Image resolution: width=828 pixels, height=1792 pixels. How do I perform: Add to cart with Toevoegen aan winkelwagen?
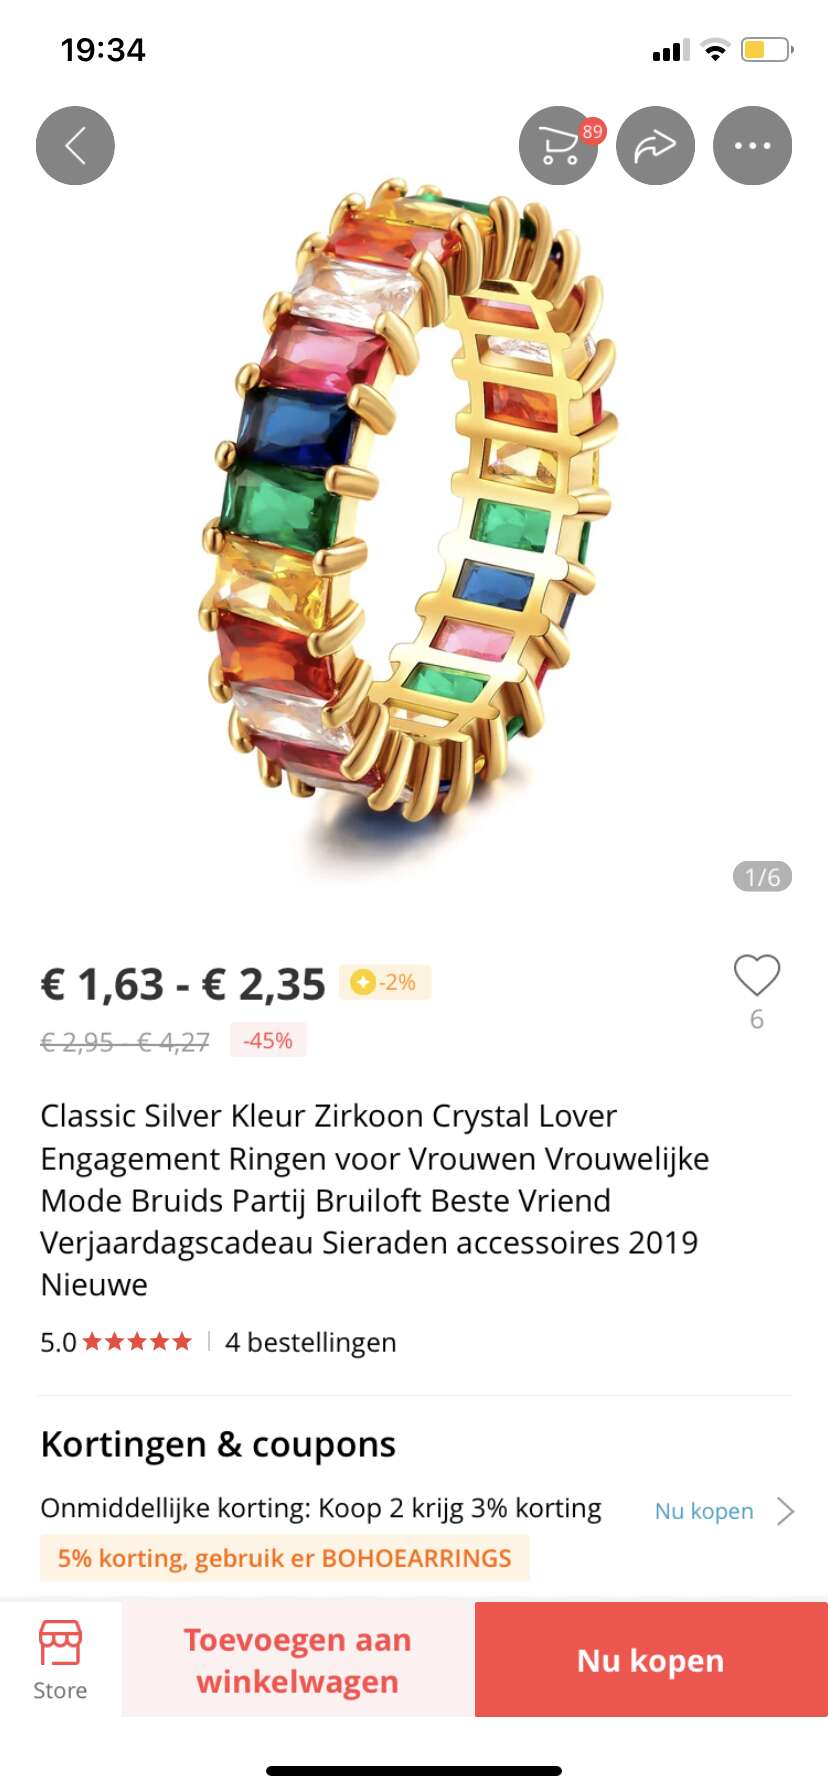click(298, 1660)
